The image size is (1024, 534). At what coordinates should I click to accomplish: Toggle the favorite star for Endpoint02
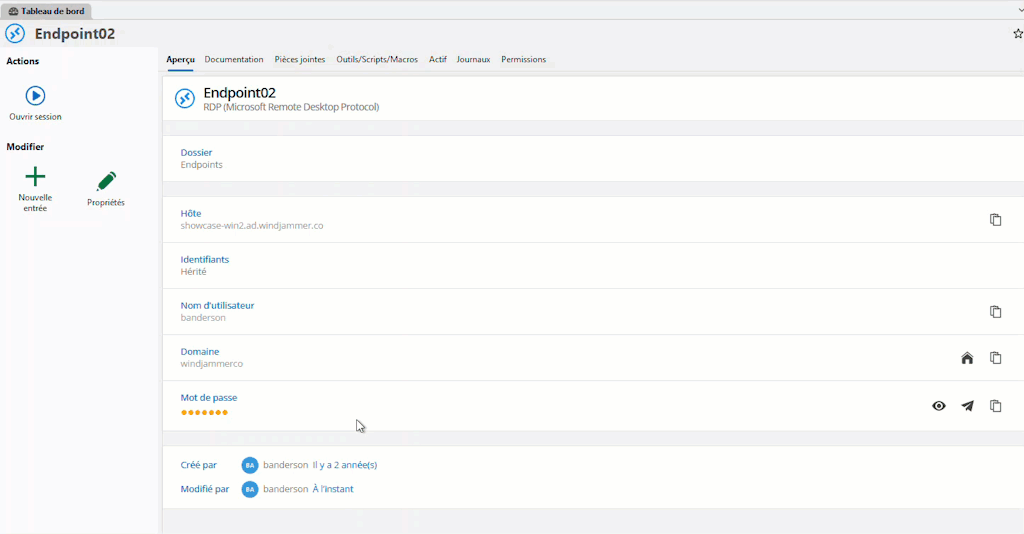click(1018, 34)
